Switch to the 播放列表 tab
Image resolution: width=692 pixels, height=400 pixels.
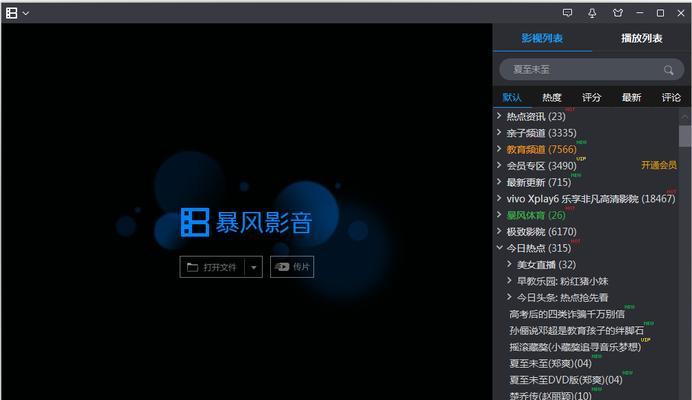click(x=642, y=38)
